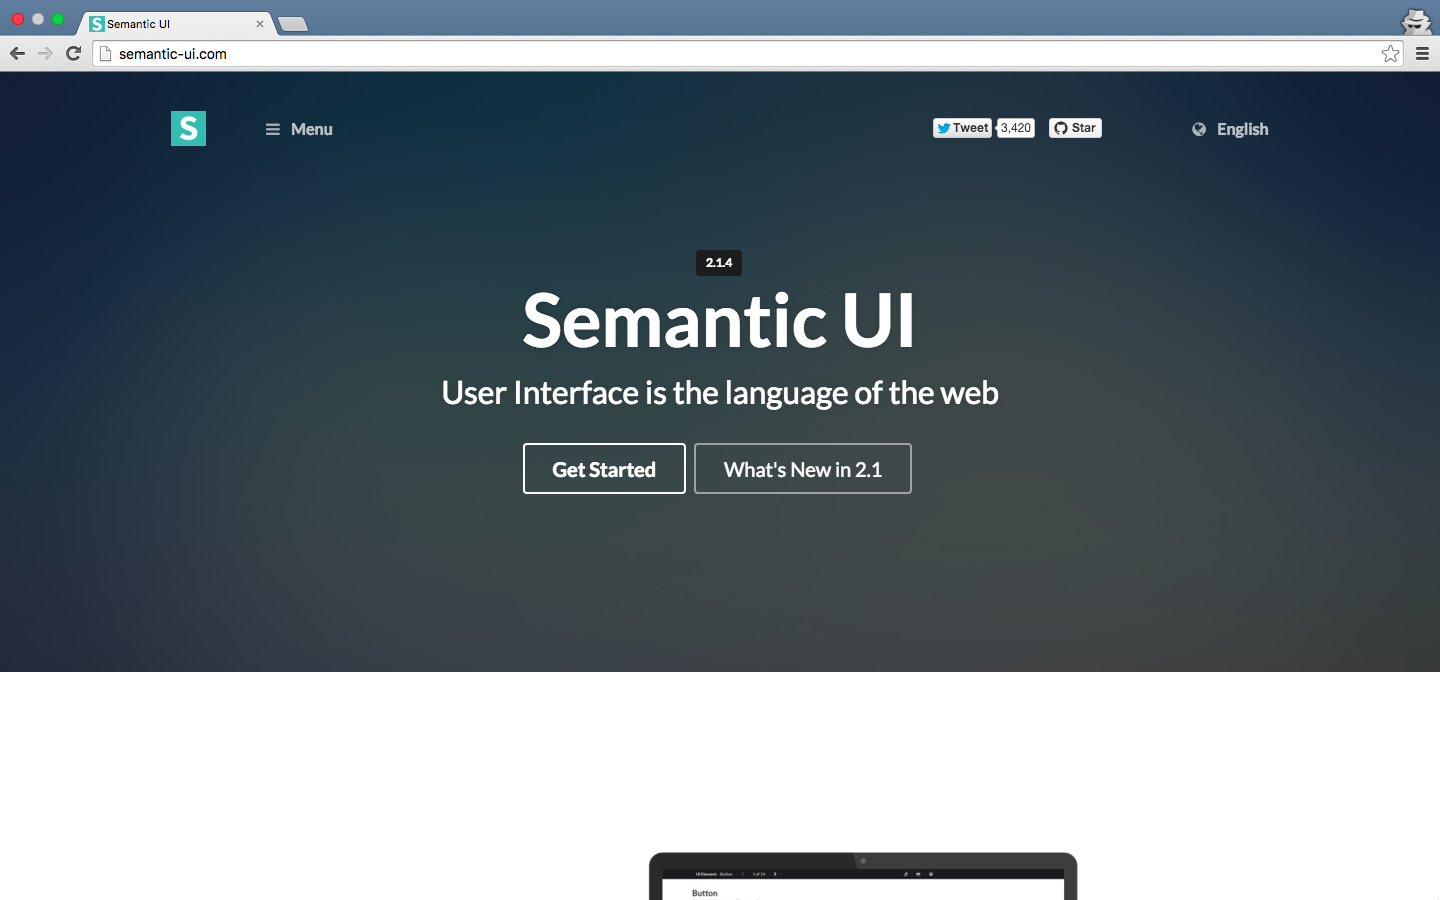Go back with browser back arrow
Image resolution: width=1440 pixels, height=900 pixels.
coord(17,54)
